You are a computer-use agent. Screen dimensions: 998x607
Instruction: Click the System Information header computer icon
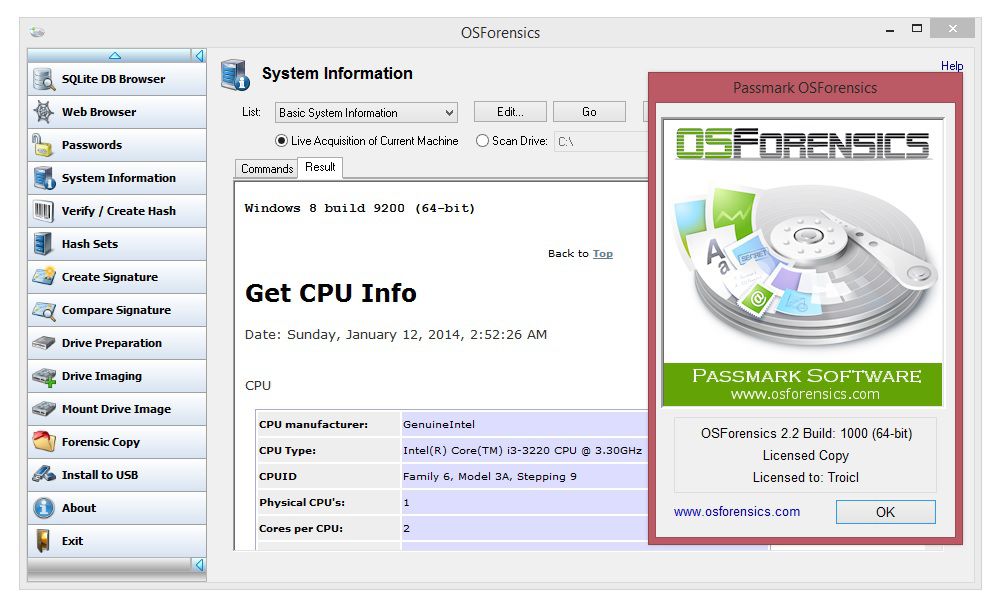click(235, 74)
